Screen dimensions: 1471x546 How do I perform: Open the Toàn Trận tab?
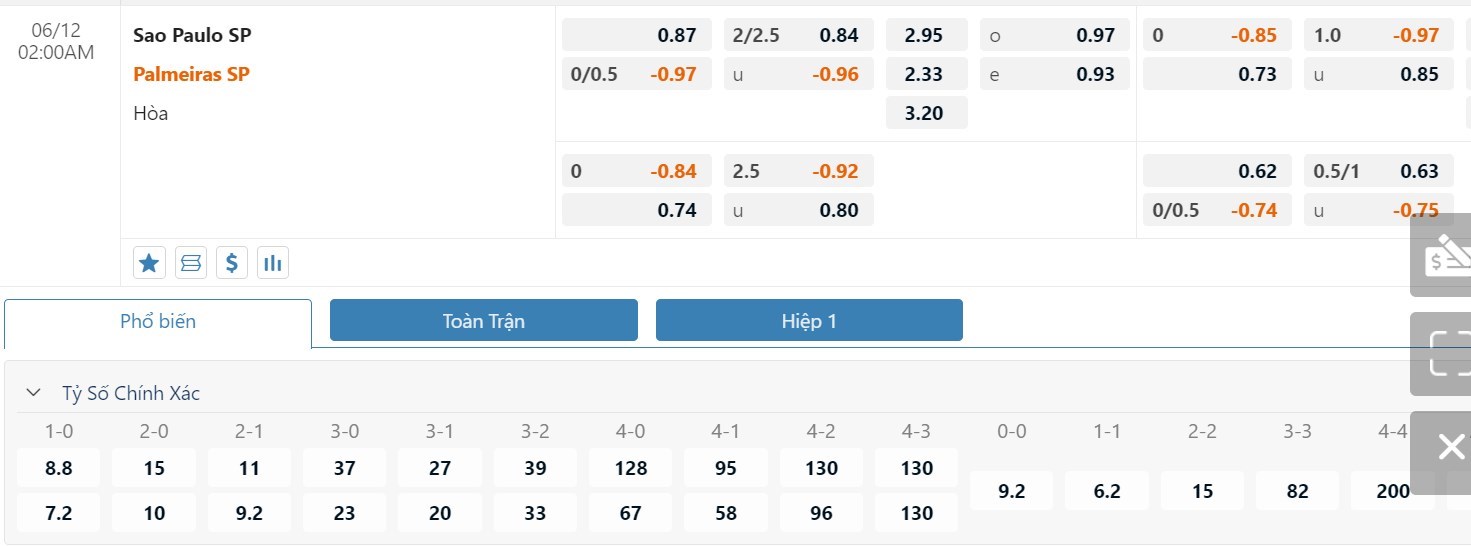coord(484,321)
